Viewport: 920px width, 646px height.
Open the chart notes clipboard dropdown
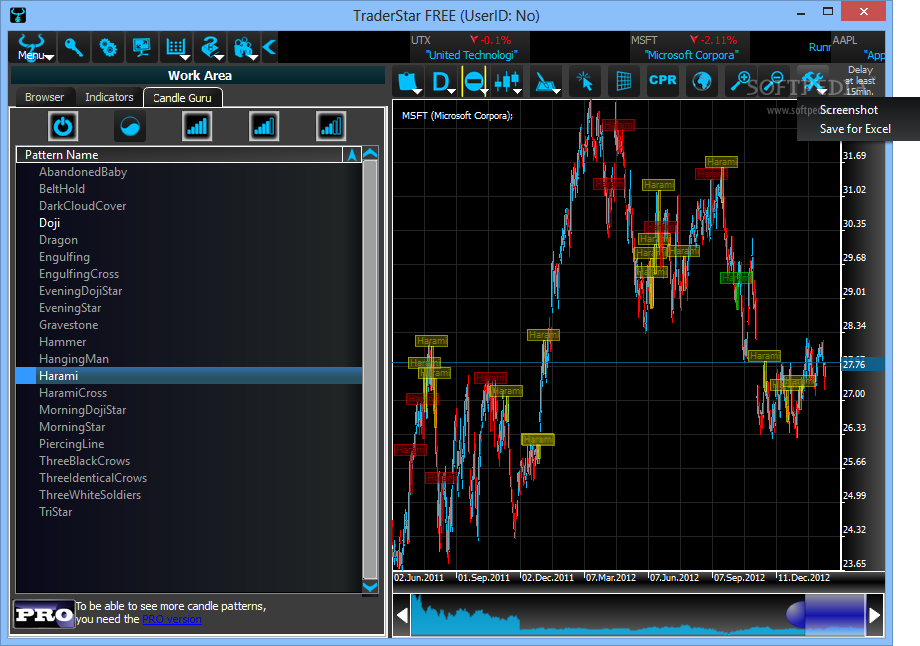point(409,81)
